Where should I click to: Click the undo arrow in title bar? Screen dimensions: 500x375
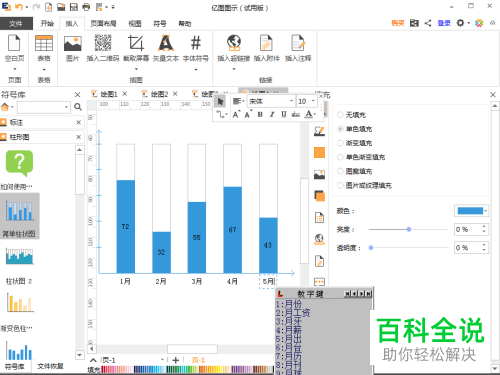19,7
